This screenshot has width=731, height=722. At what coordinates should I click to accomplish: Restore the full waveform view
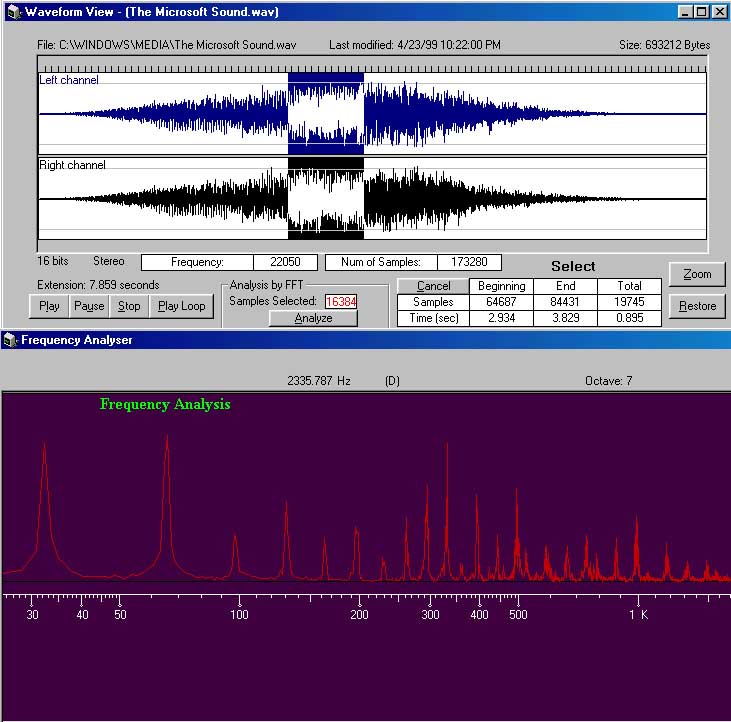[x=697, y=306]
